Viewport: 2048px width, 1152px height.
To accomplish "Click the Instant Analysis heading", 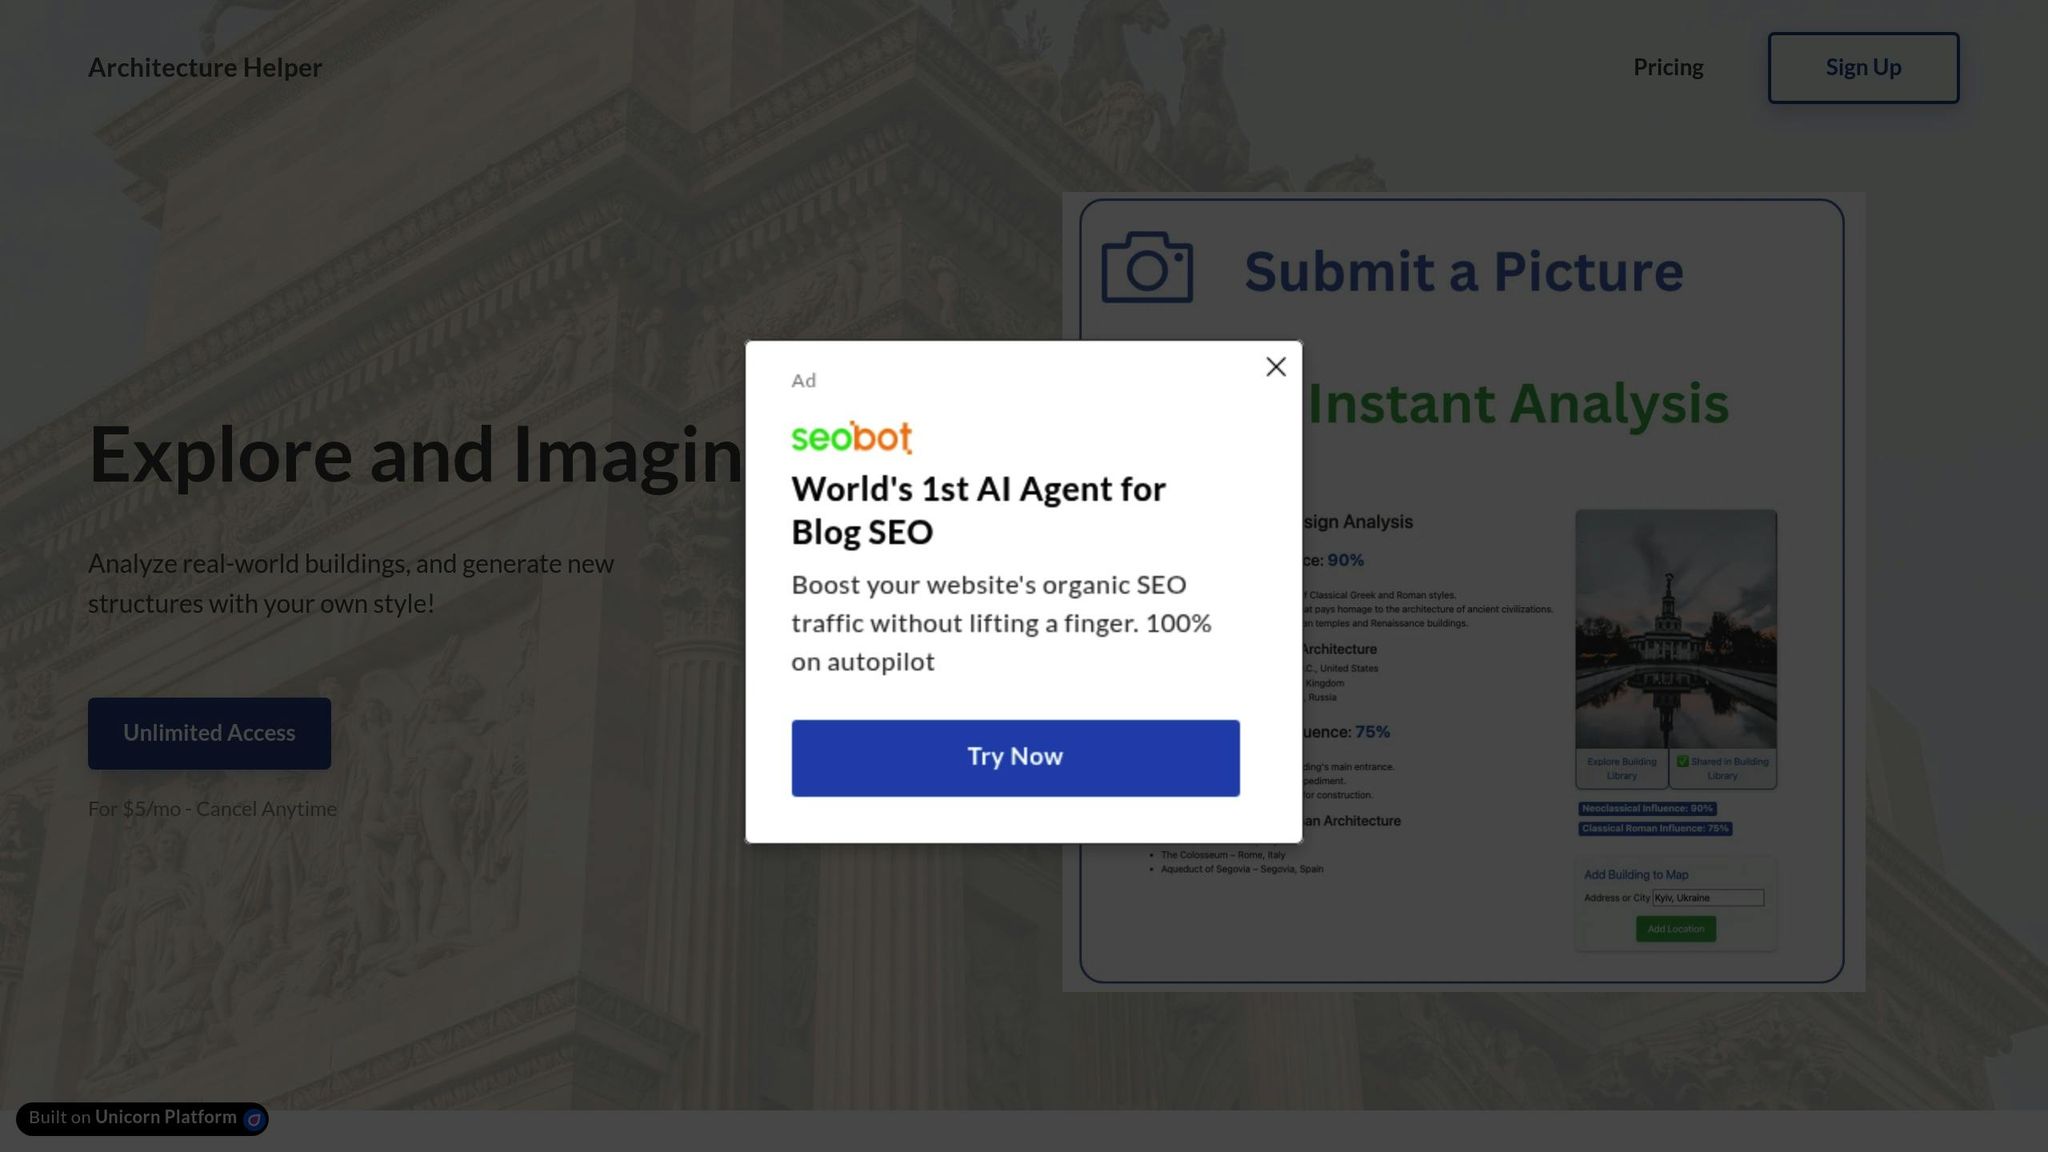I will click(x=1518, y=404).
